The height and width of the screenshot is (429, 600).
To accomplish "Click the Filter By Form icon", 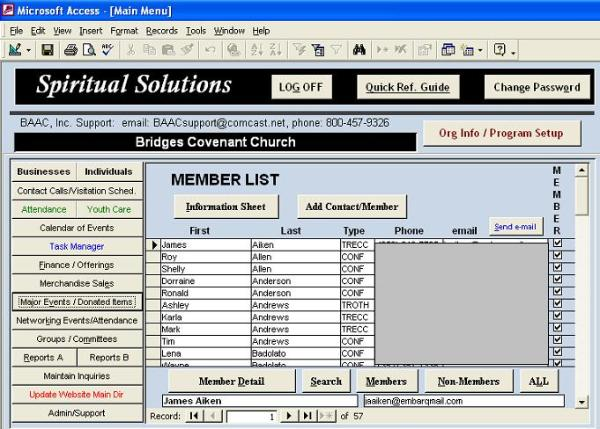I will coord(318,50).
